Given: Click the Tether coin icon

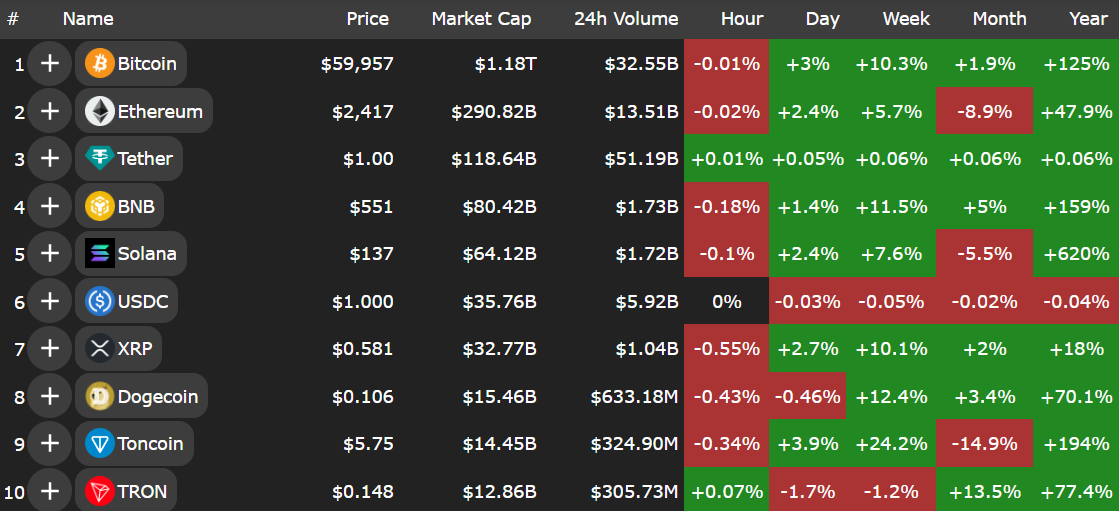Looking at the screenshot, I should click(x=100, y=158).
